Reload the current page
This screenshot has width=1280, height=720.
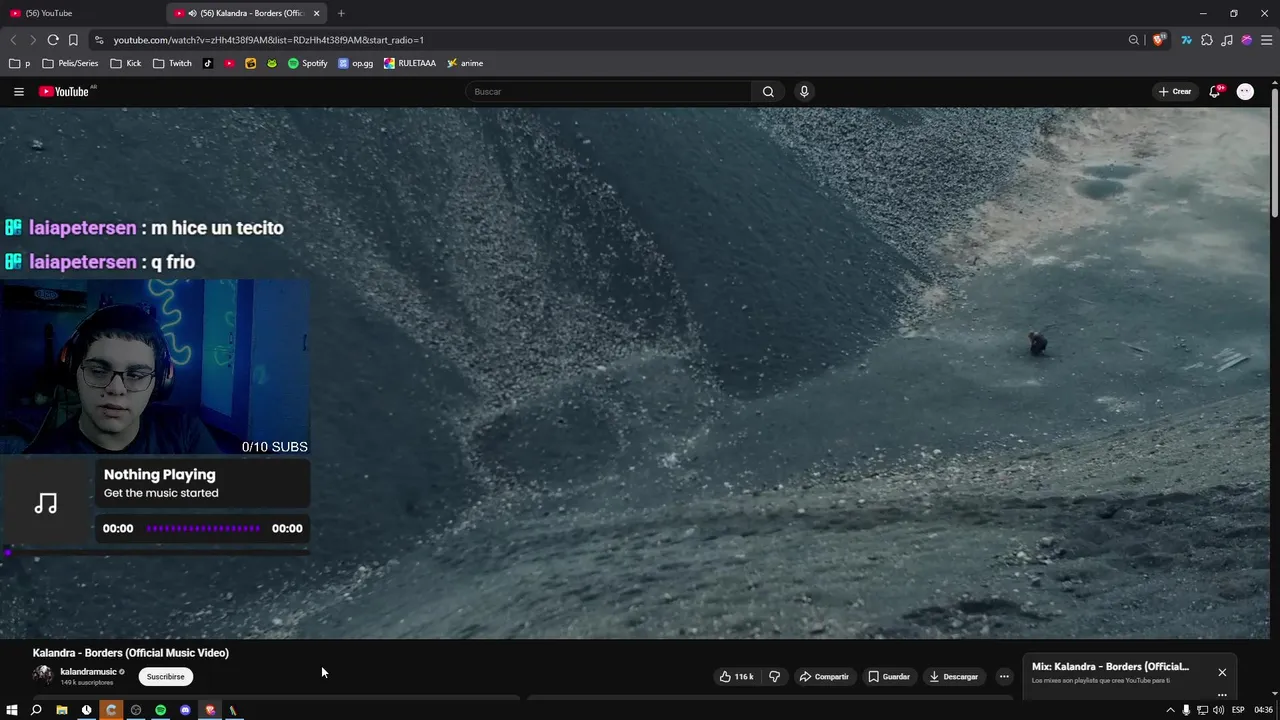[x=53, y=40]
